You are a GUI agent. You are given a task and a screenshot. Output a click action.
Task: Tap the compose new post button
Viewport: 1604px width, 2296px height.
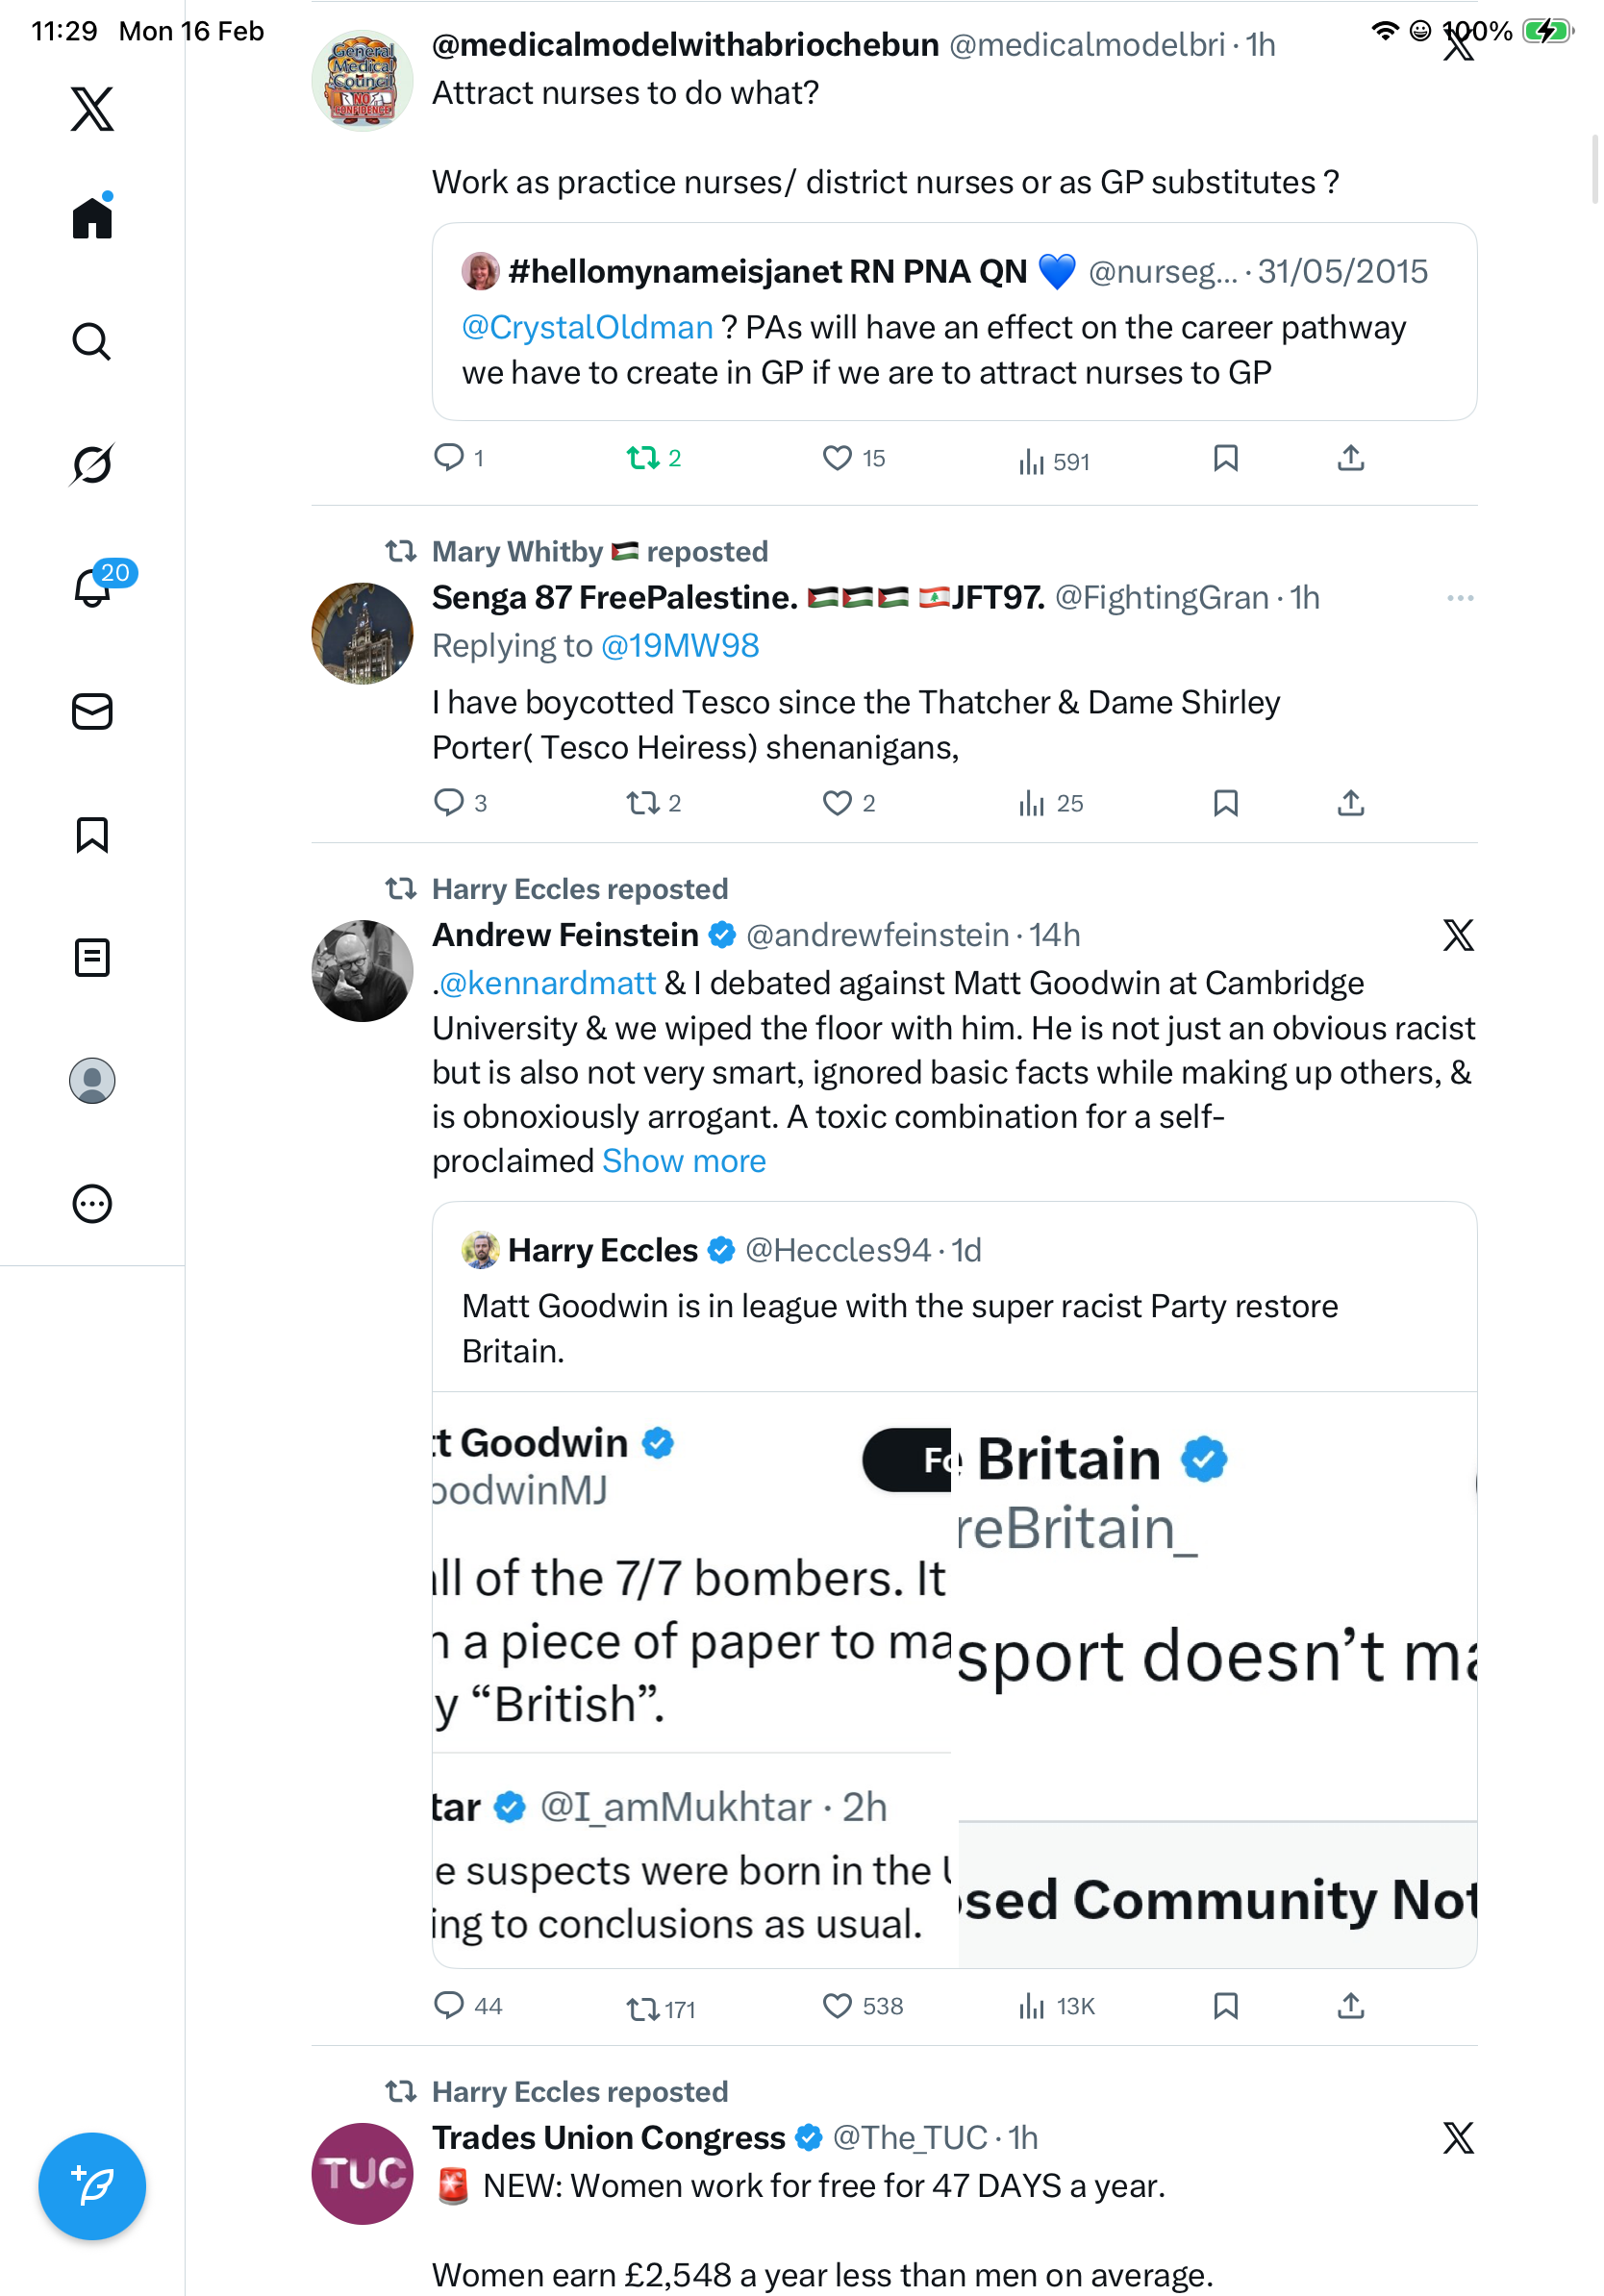(91, 2186)
